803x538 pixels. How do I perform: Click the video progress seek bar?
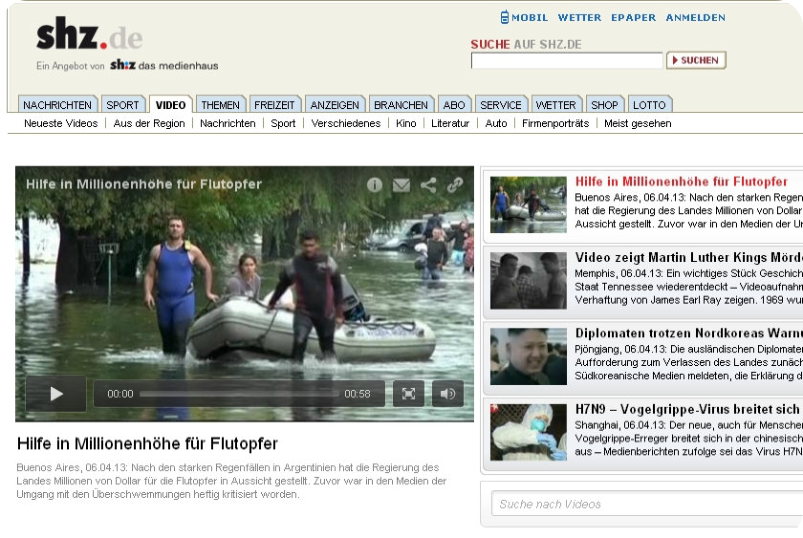tap(238, 394)
